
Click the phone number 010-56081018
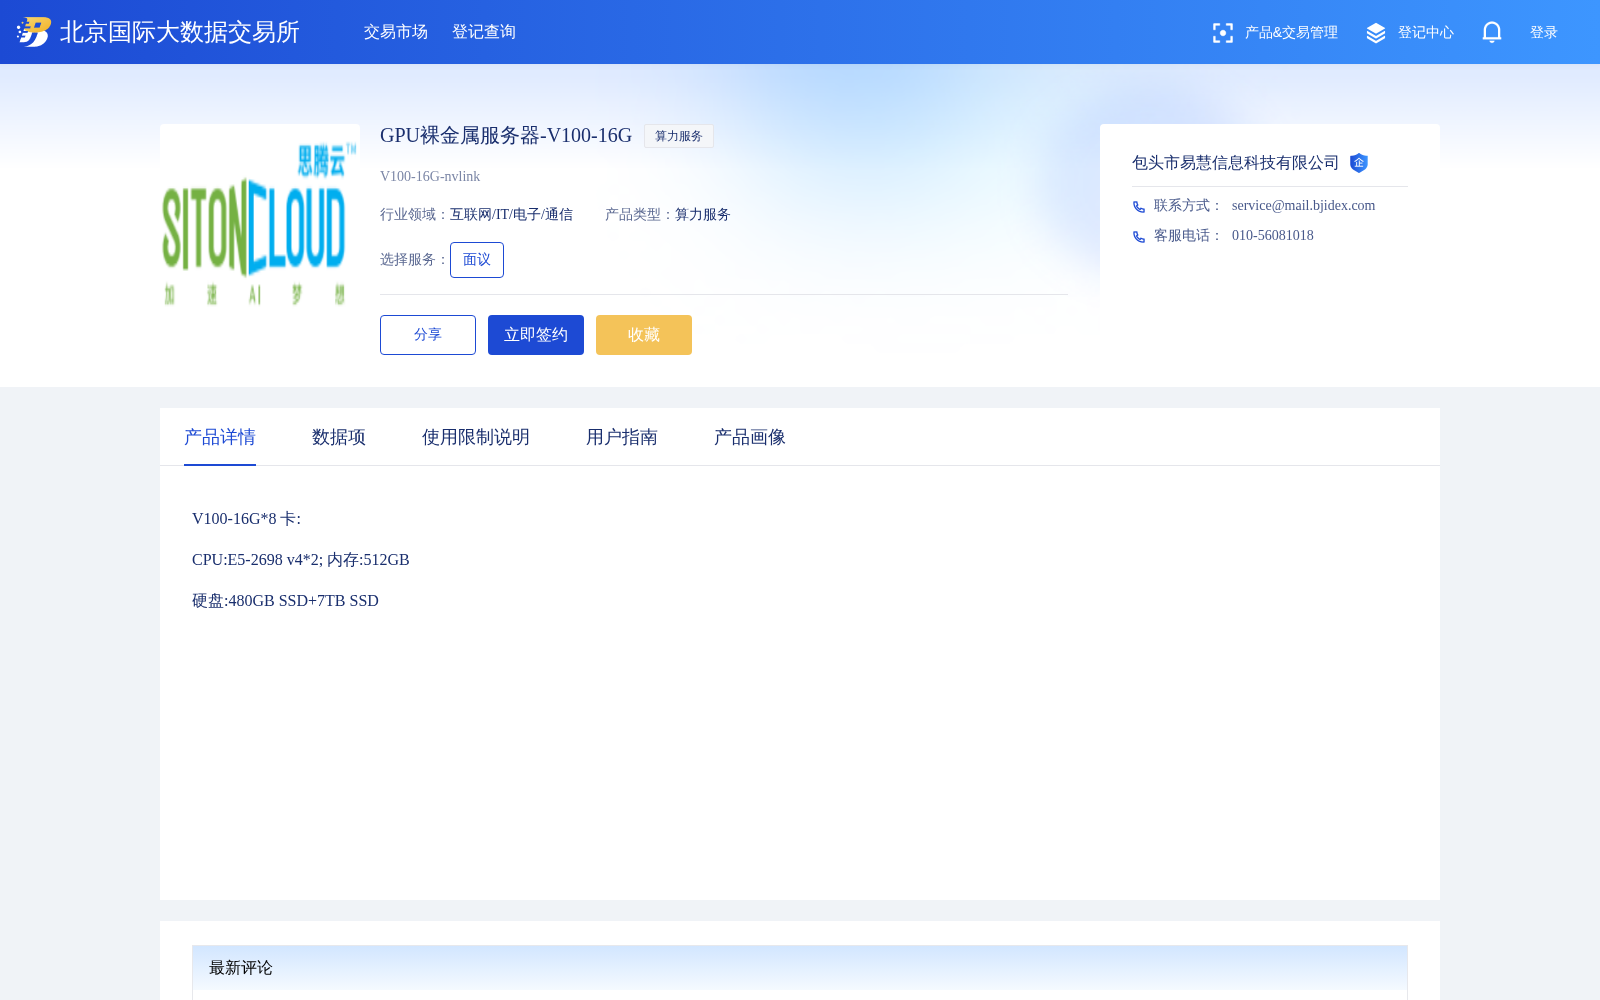pyautogui.click(x=1273, y=236)
